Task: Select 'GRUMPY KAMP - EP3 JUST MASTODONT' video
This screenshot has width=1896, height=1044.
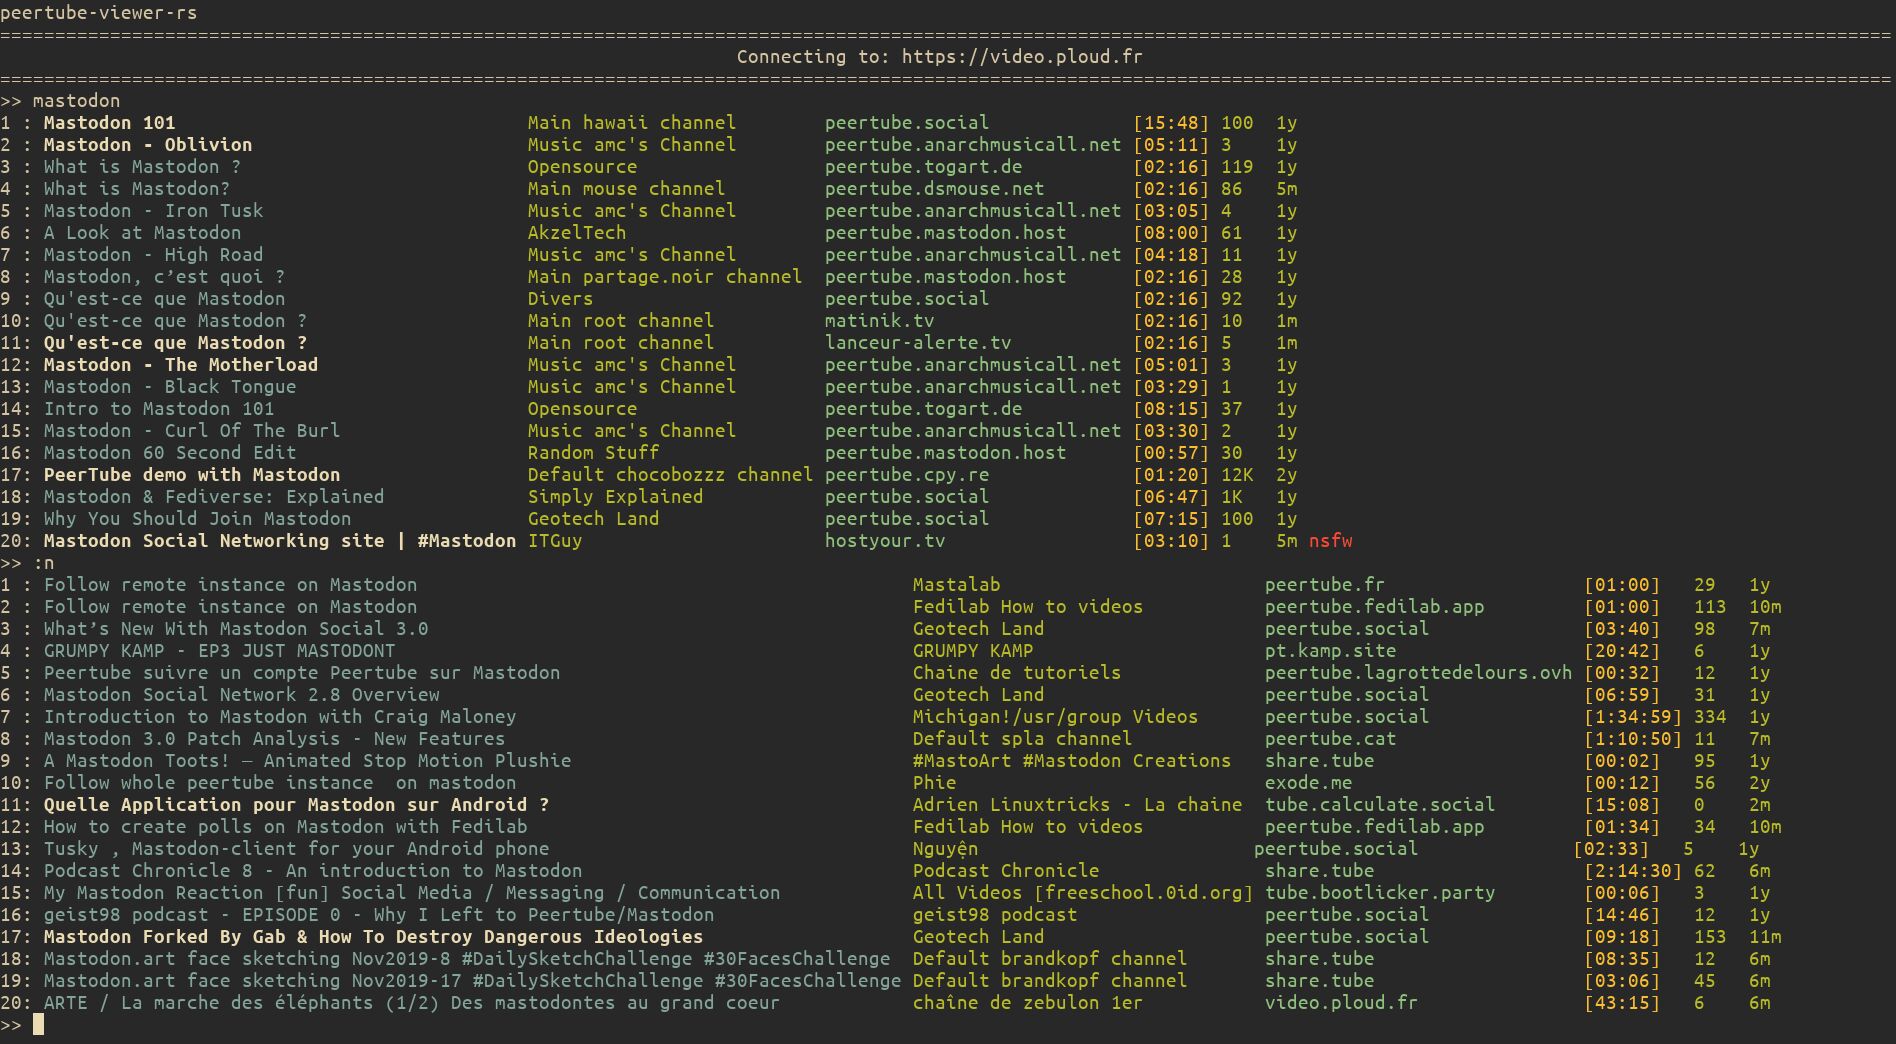Action: pos(219,651)
